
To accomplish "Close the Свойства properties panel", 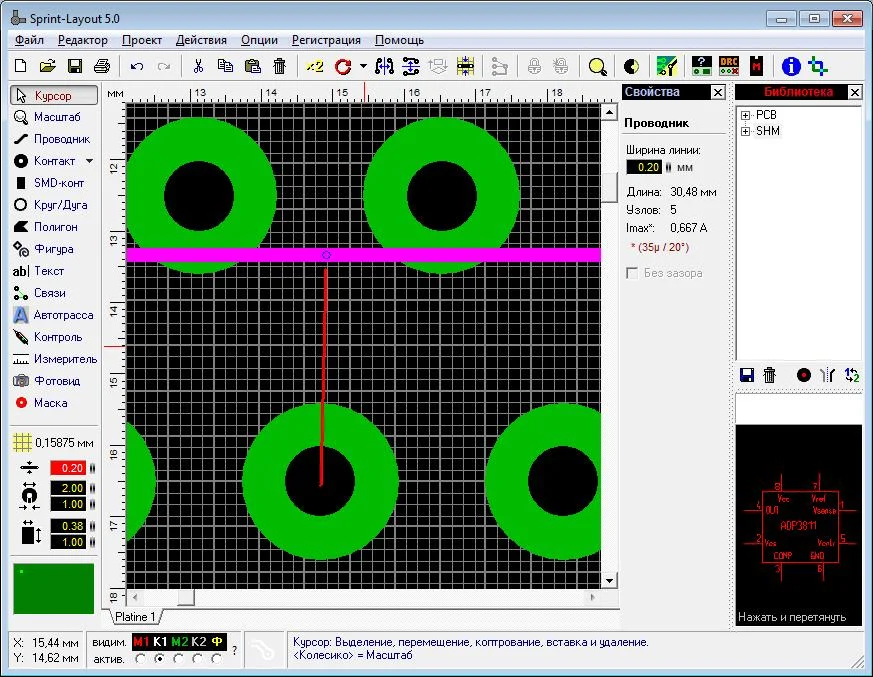I will [x=717, y=92].
